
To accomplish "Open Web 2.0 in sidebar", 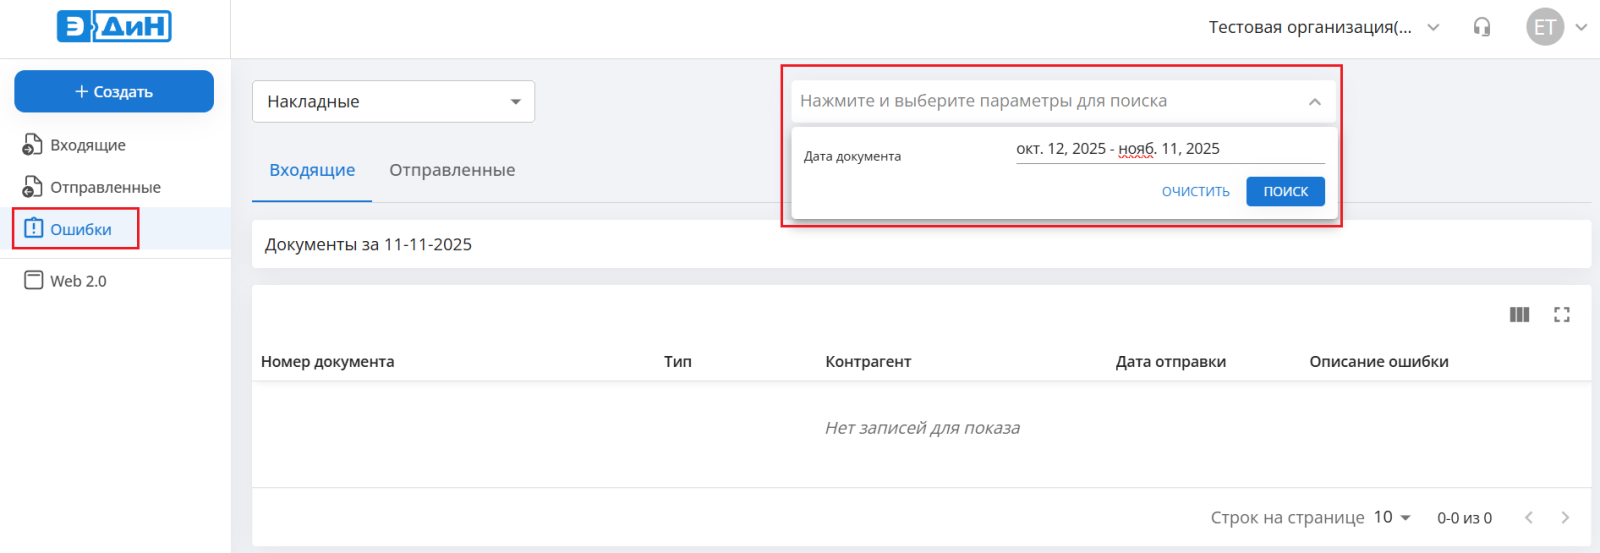I will tap(78, 281).
